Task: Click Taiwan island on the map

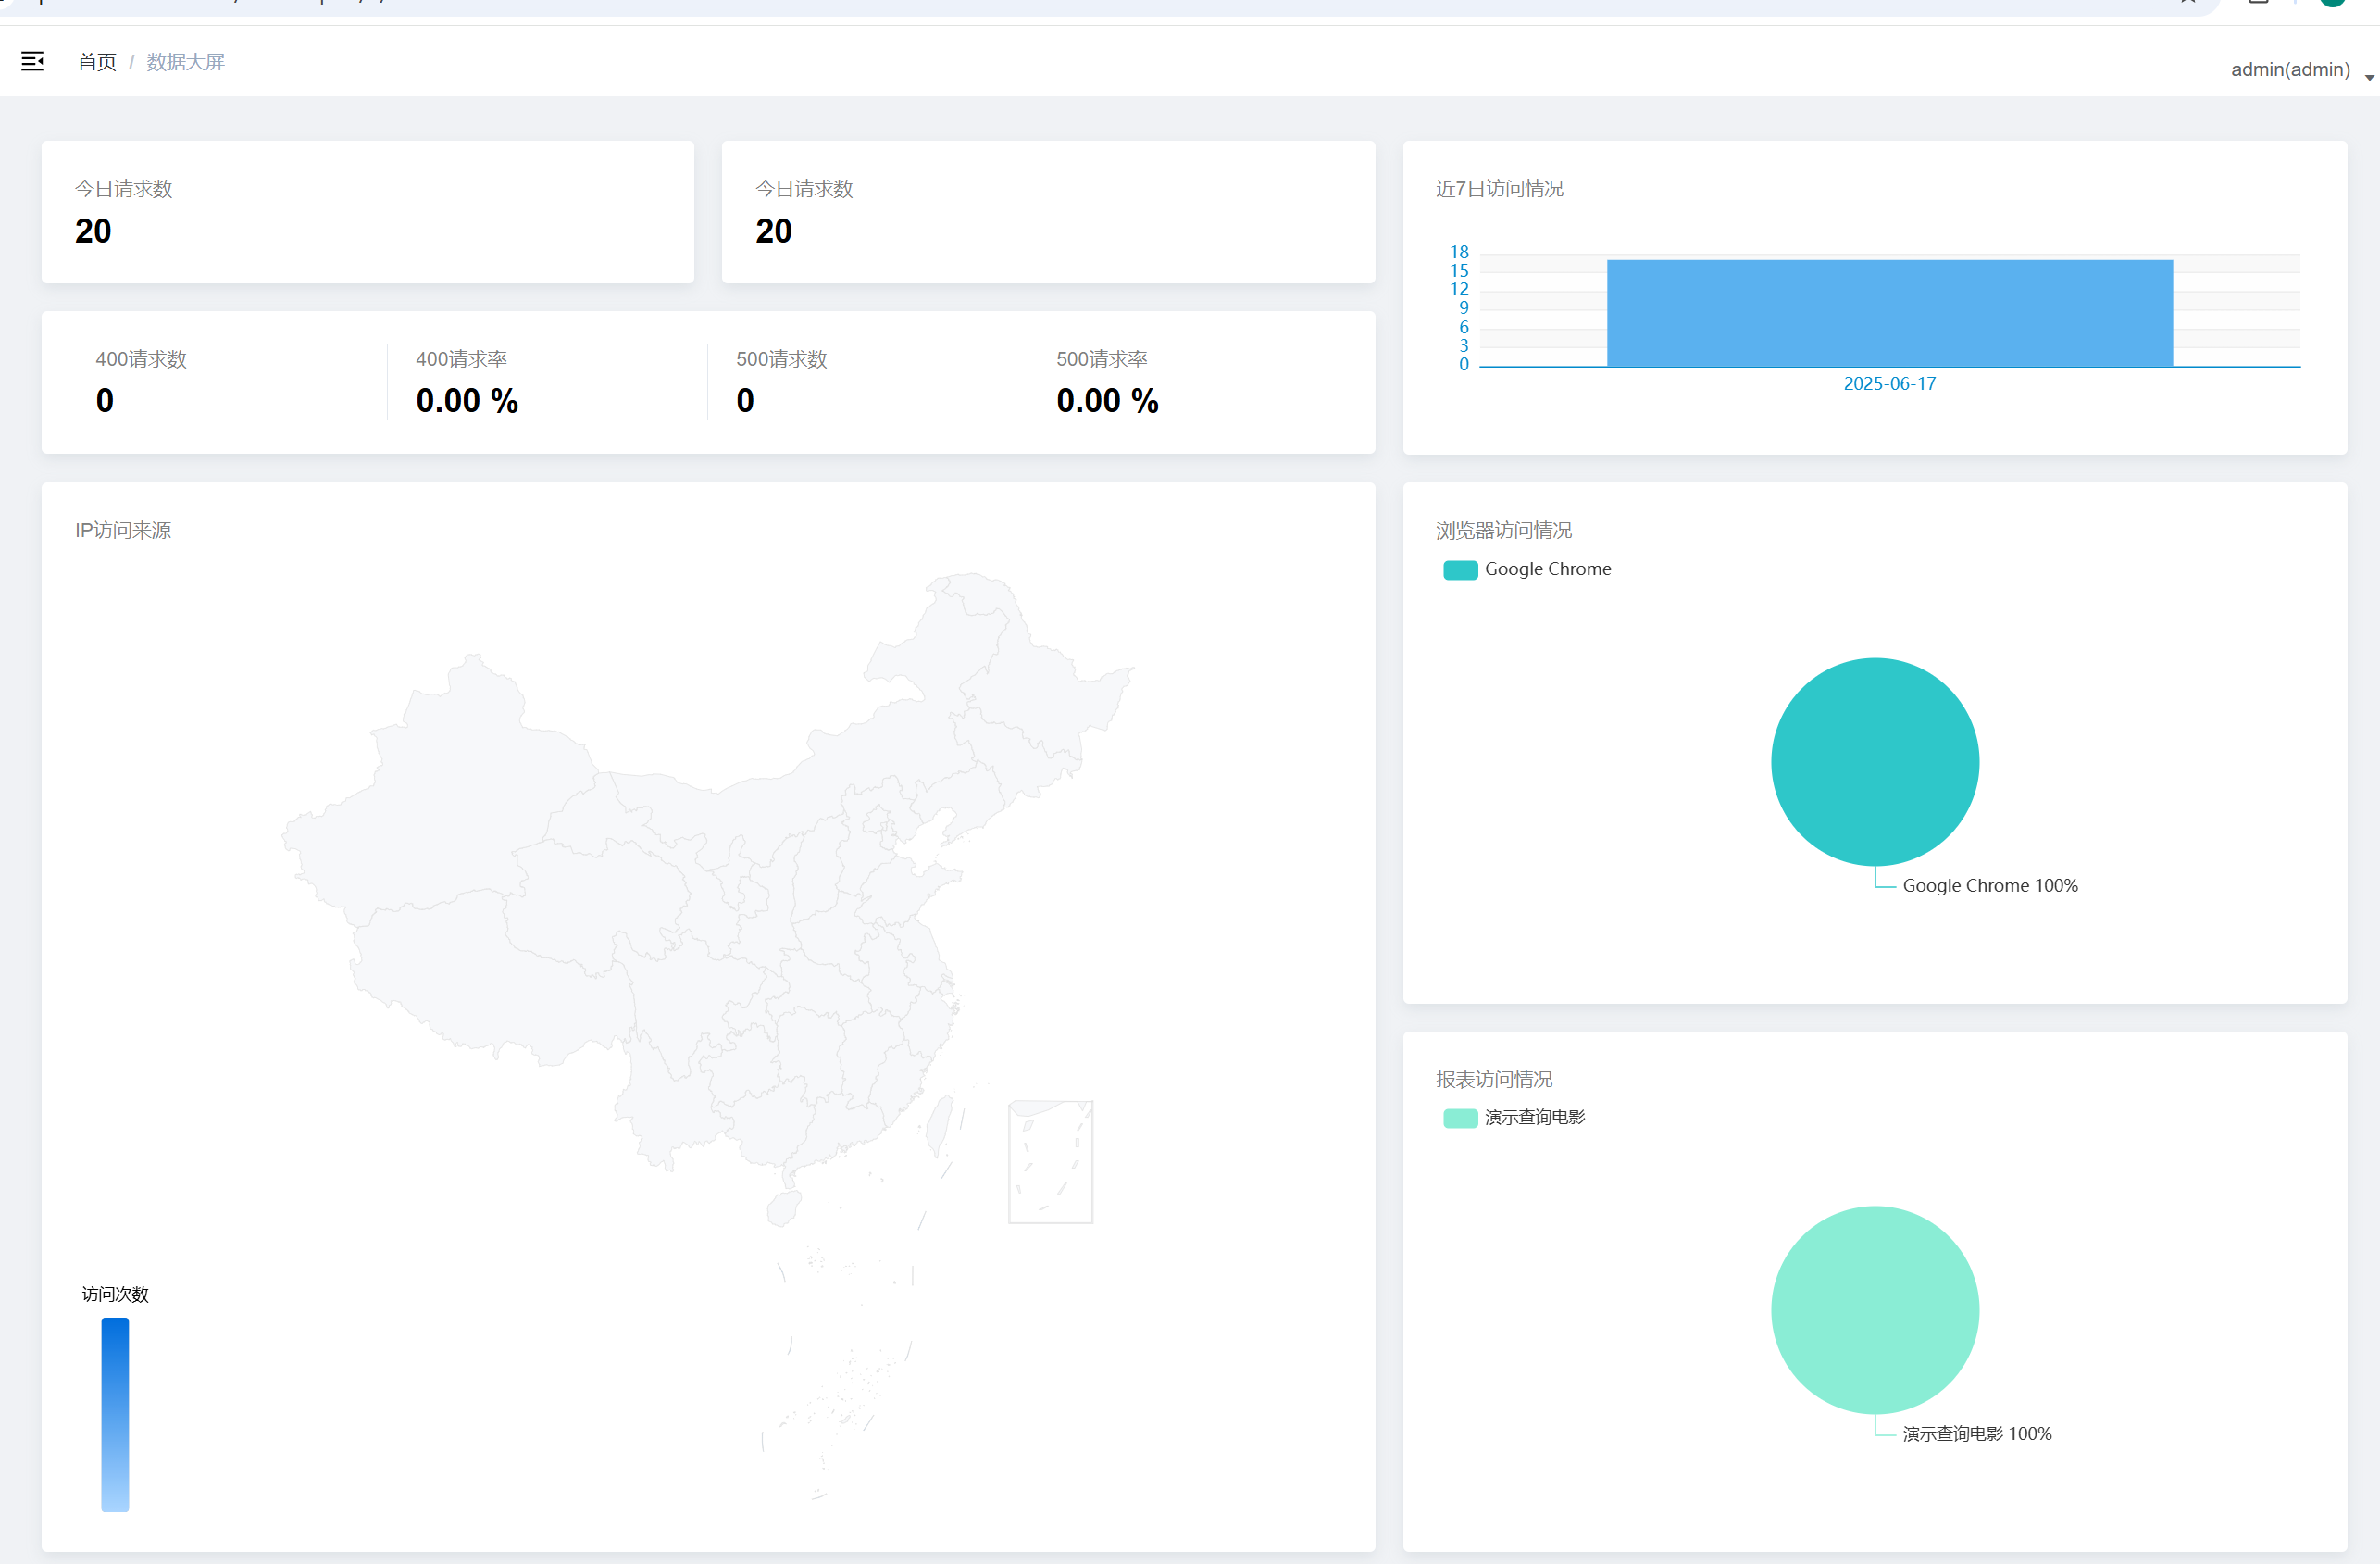Action: (x=939, y=1124)
